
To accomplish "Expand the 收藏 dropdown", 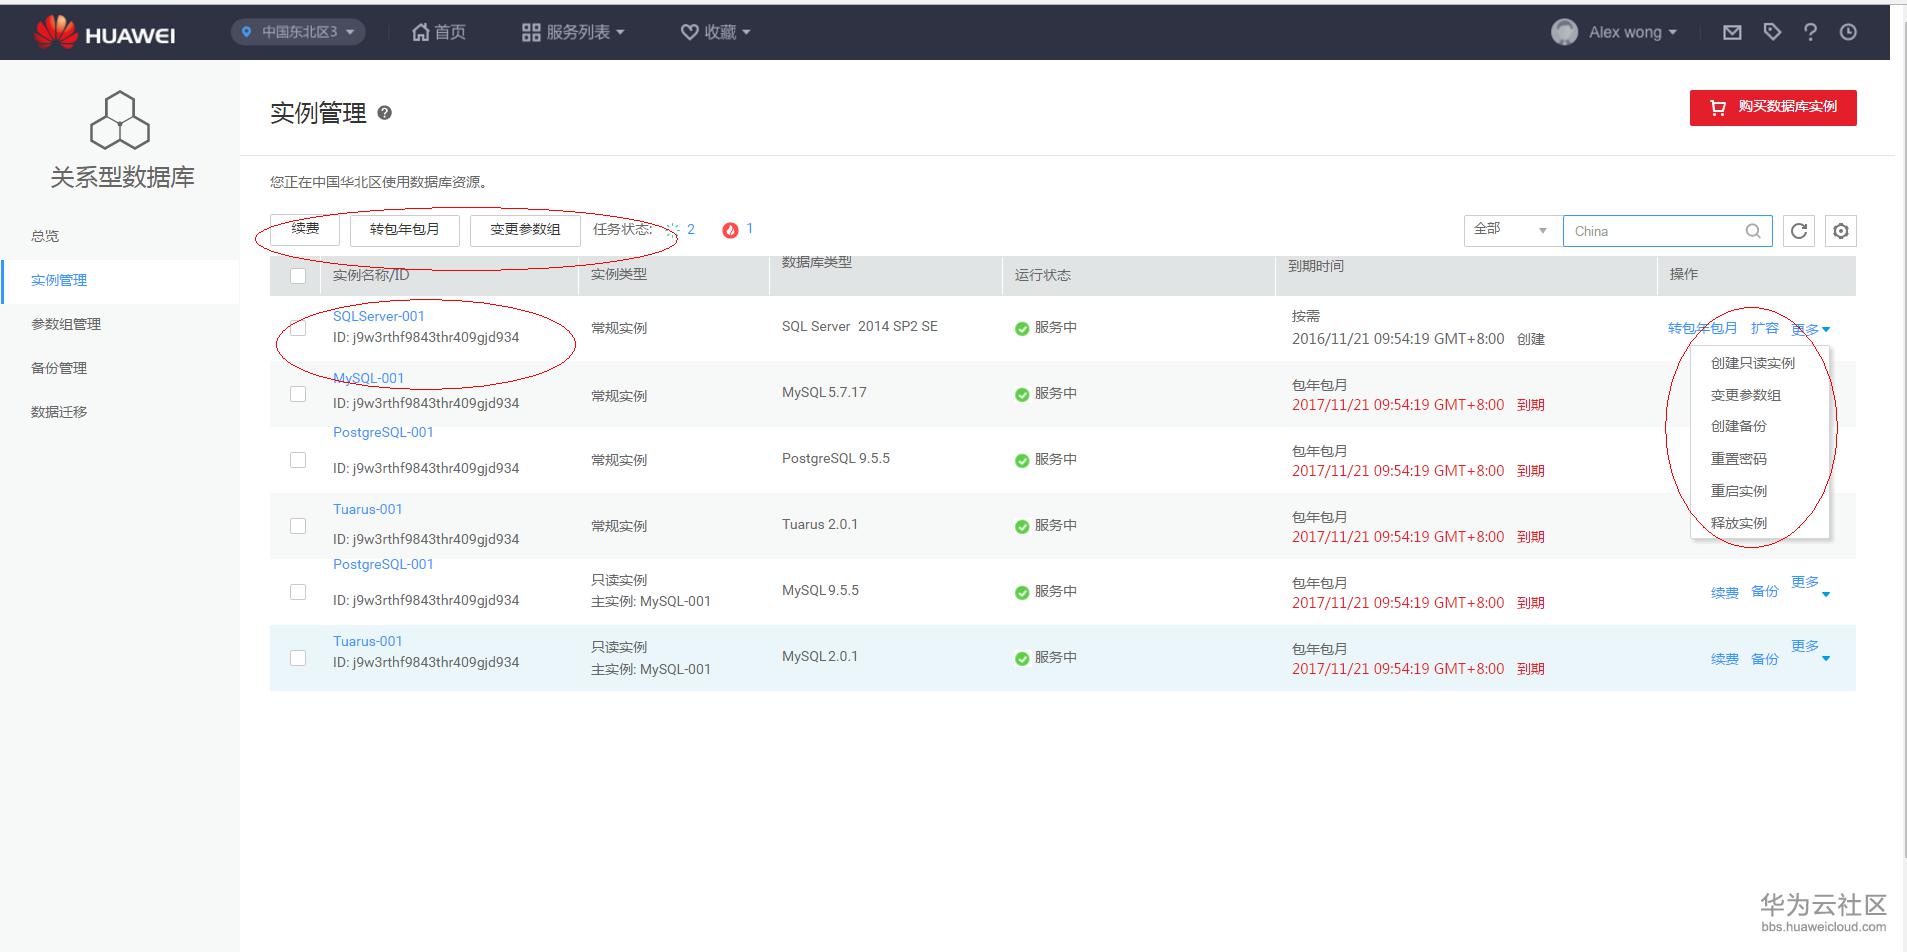I will point(715,32).
